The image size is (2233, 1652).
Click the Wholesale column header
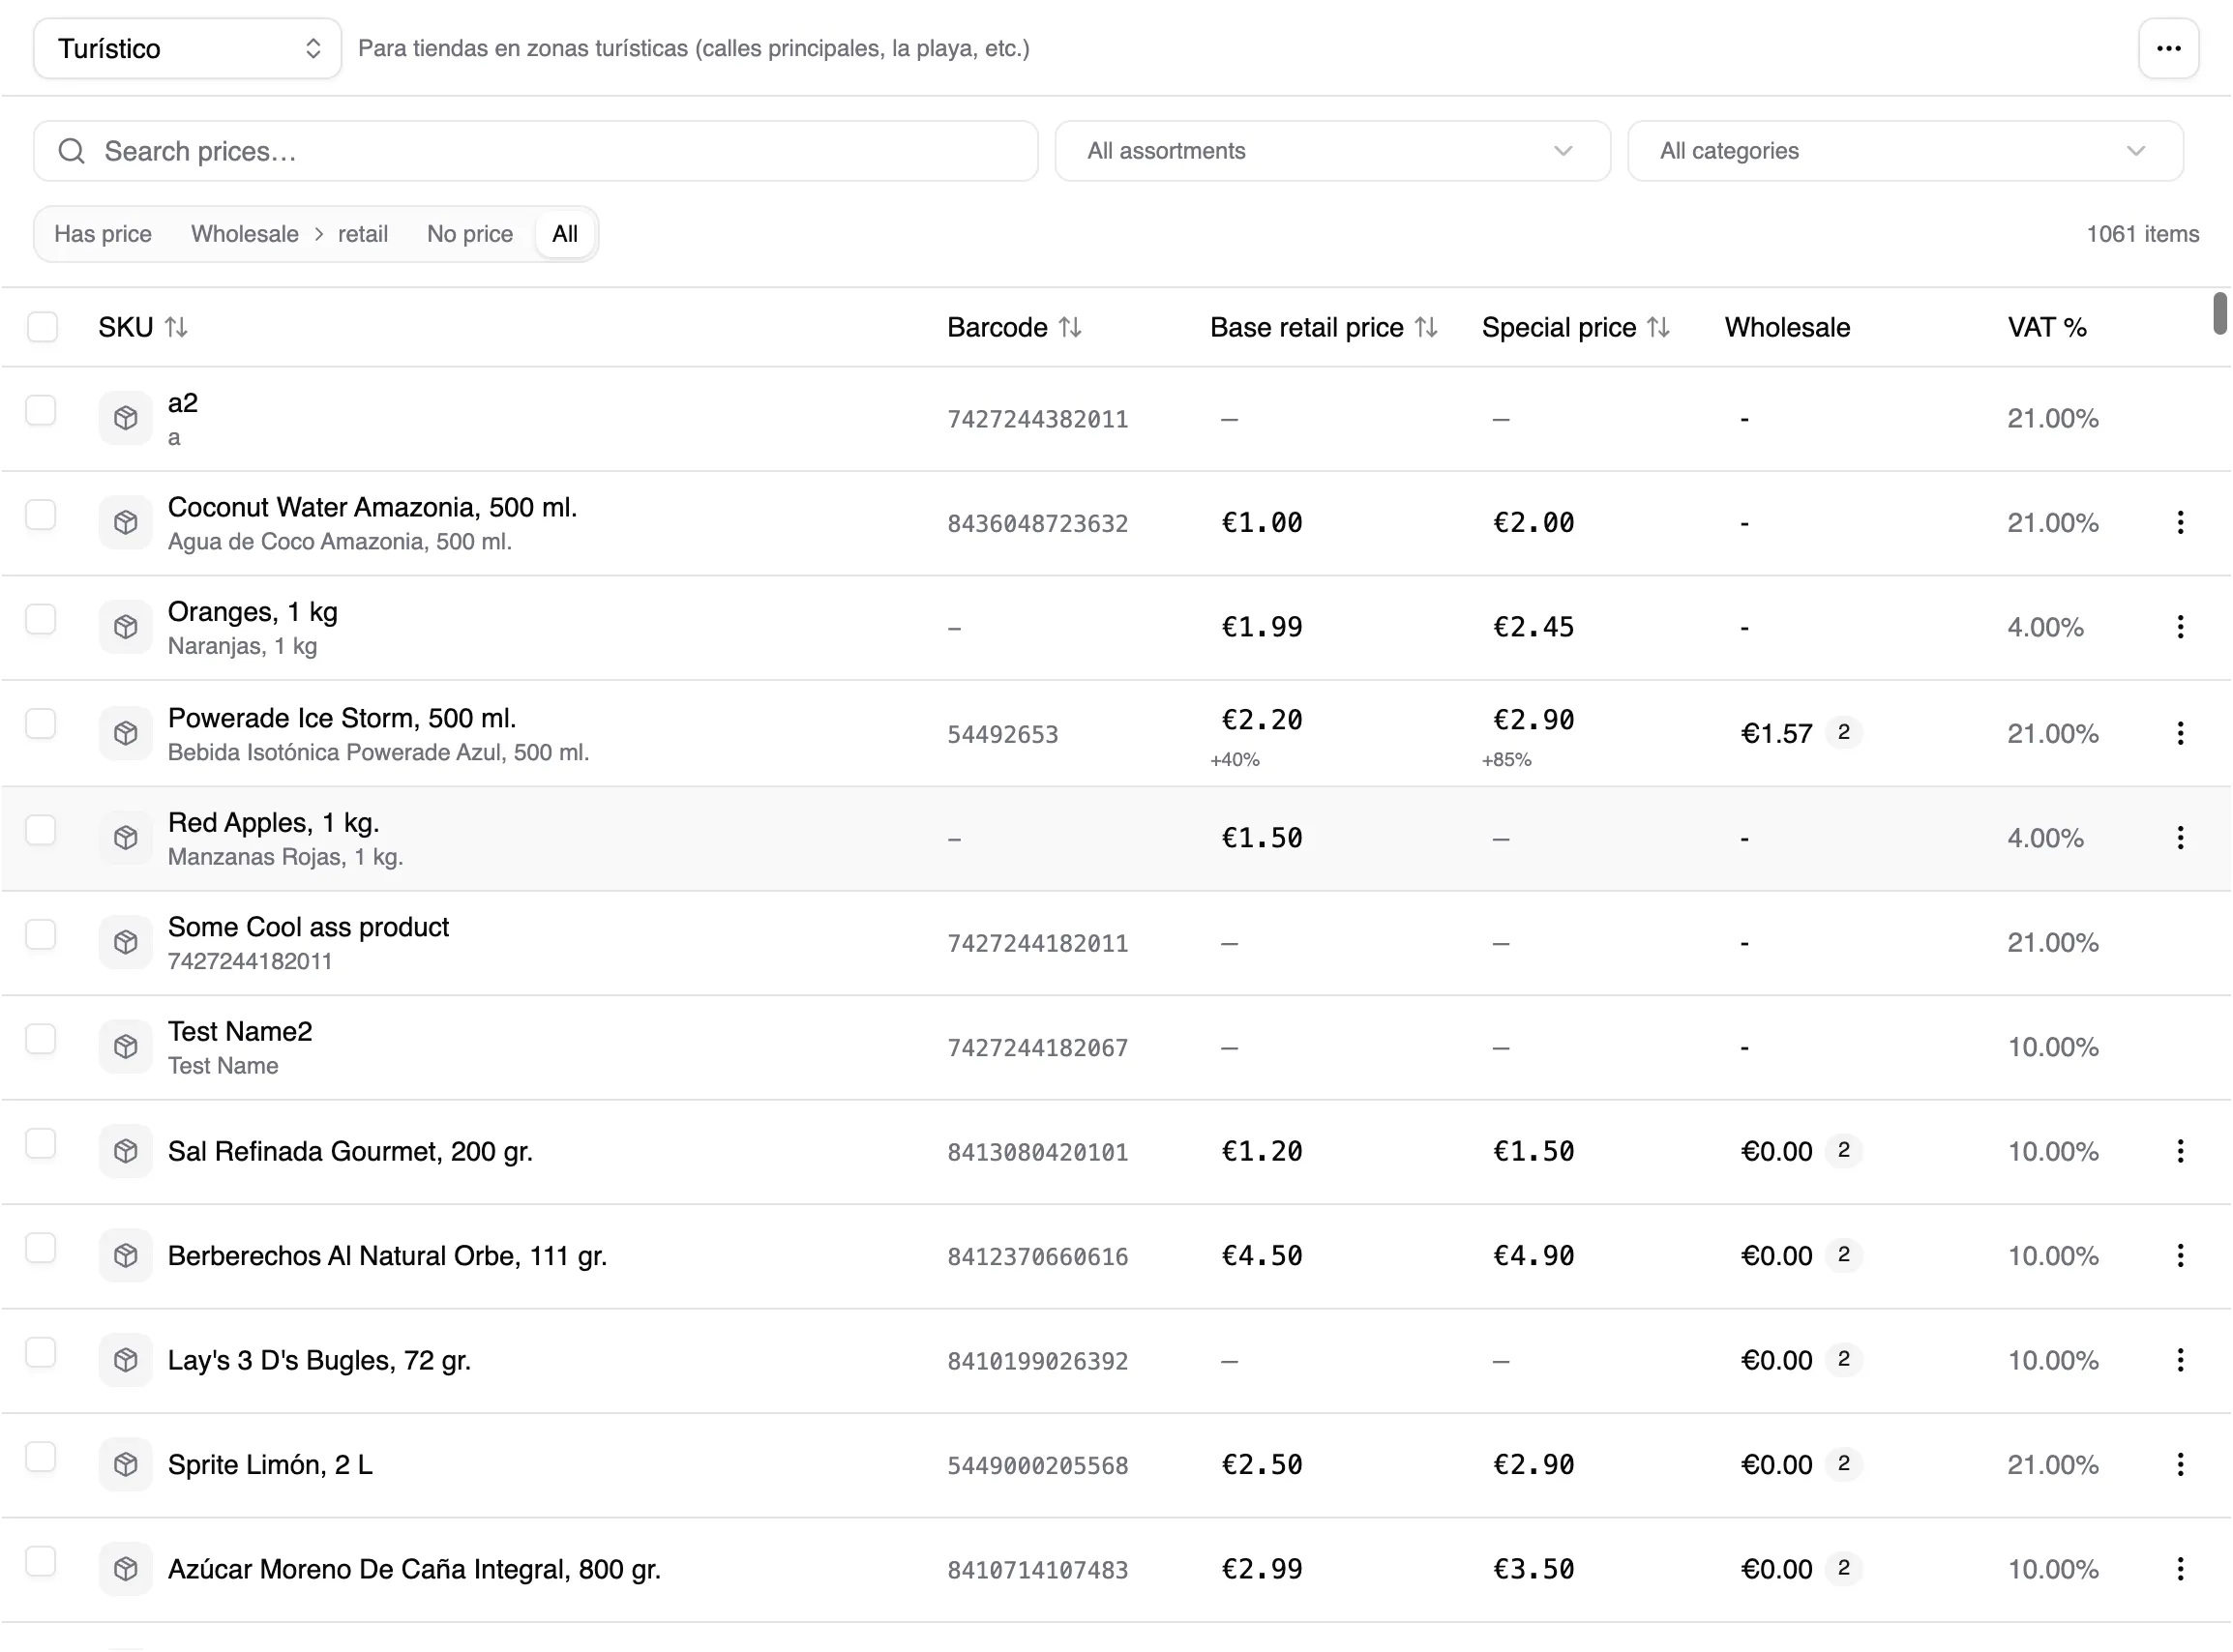(1788, 327)
